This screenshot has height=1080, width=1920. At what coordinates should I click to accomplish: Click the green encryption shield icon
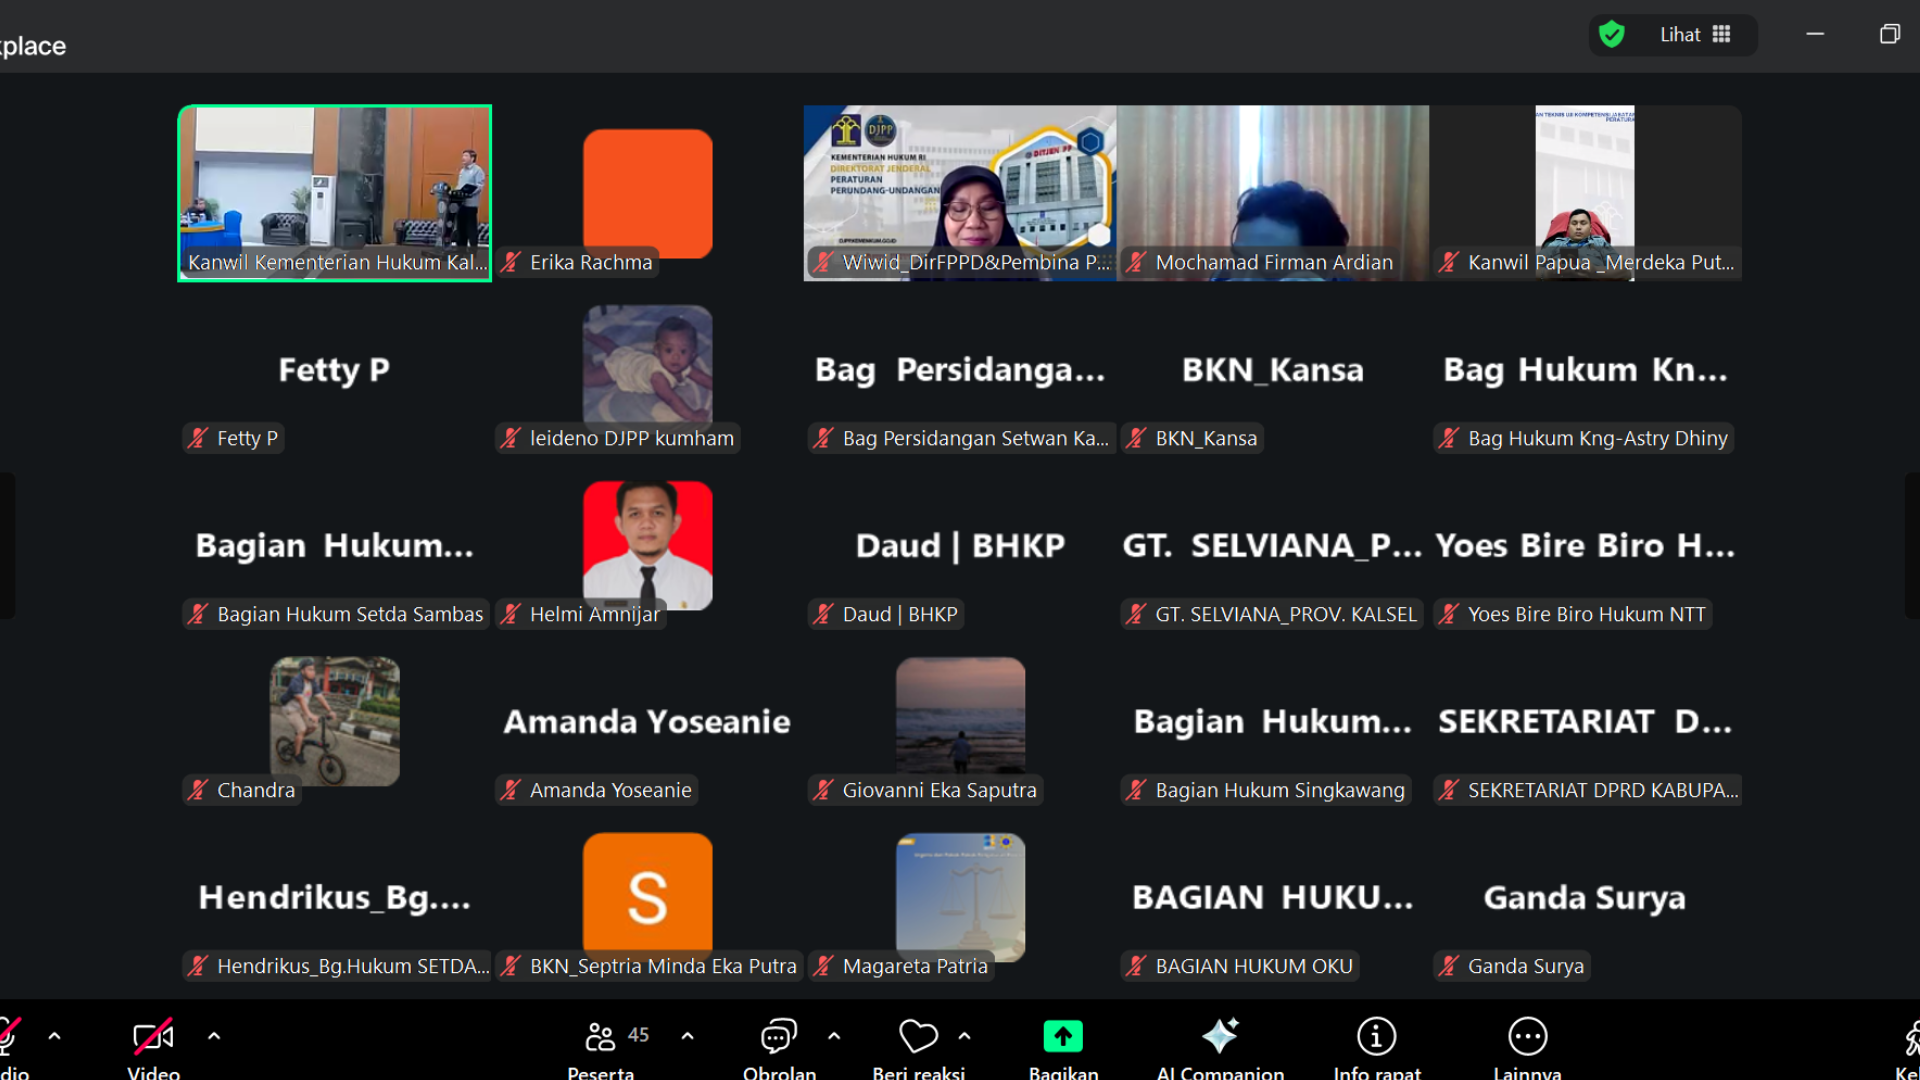pyautogui.click(x=1611, y=35)
